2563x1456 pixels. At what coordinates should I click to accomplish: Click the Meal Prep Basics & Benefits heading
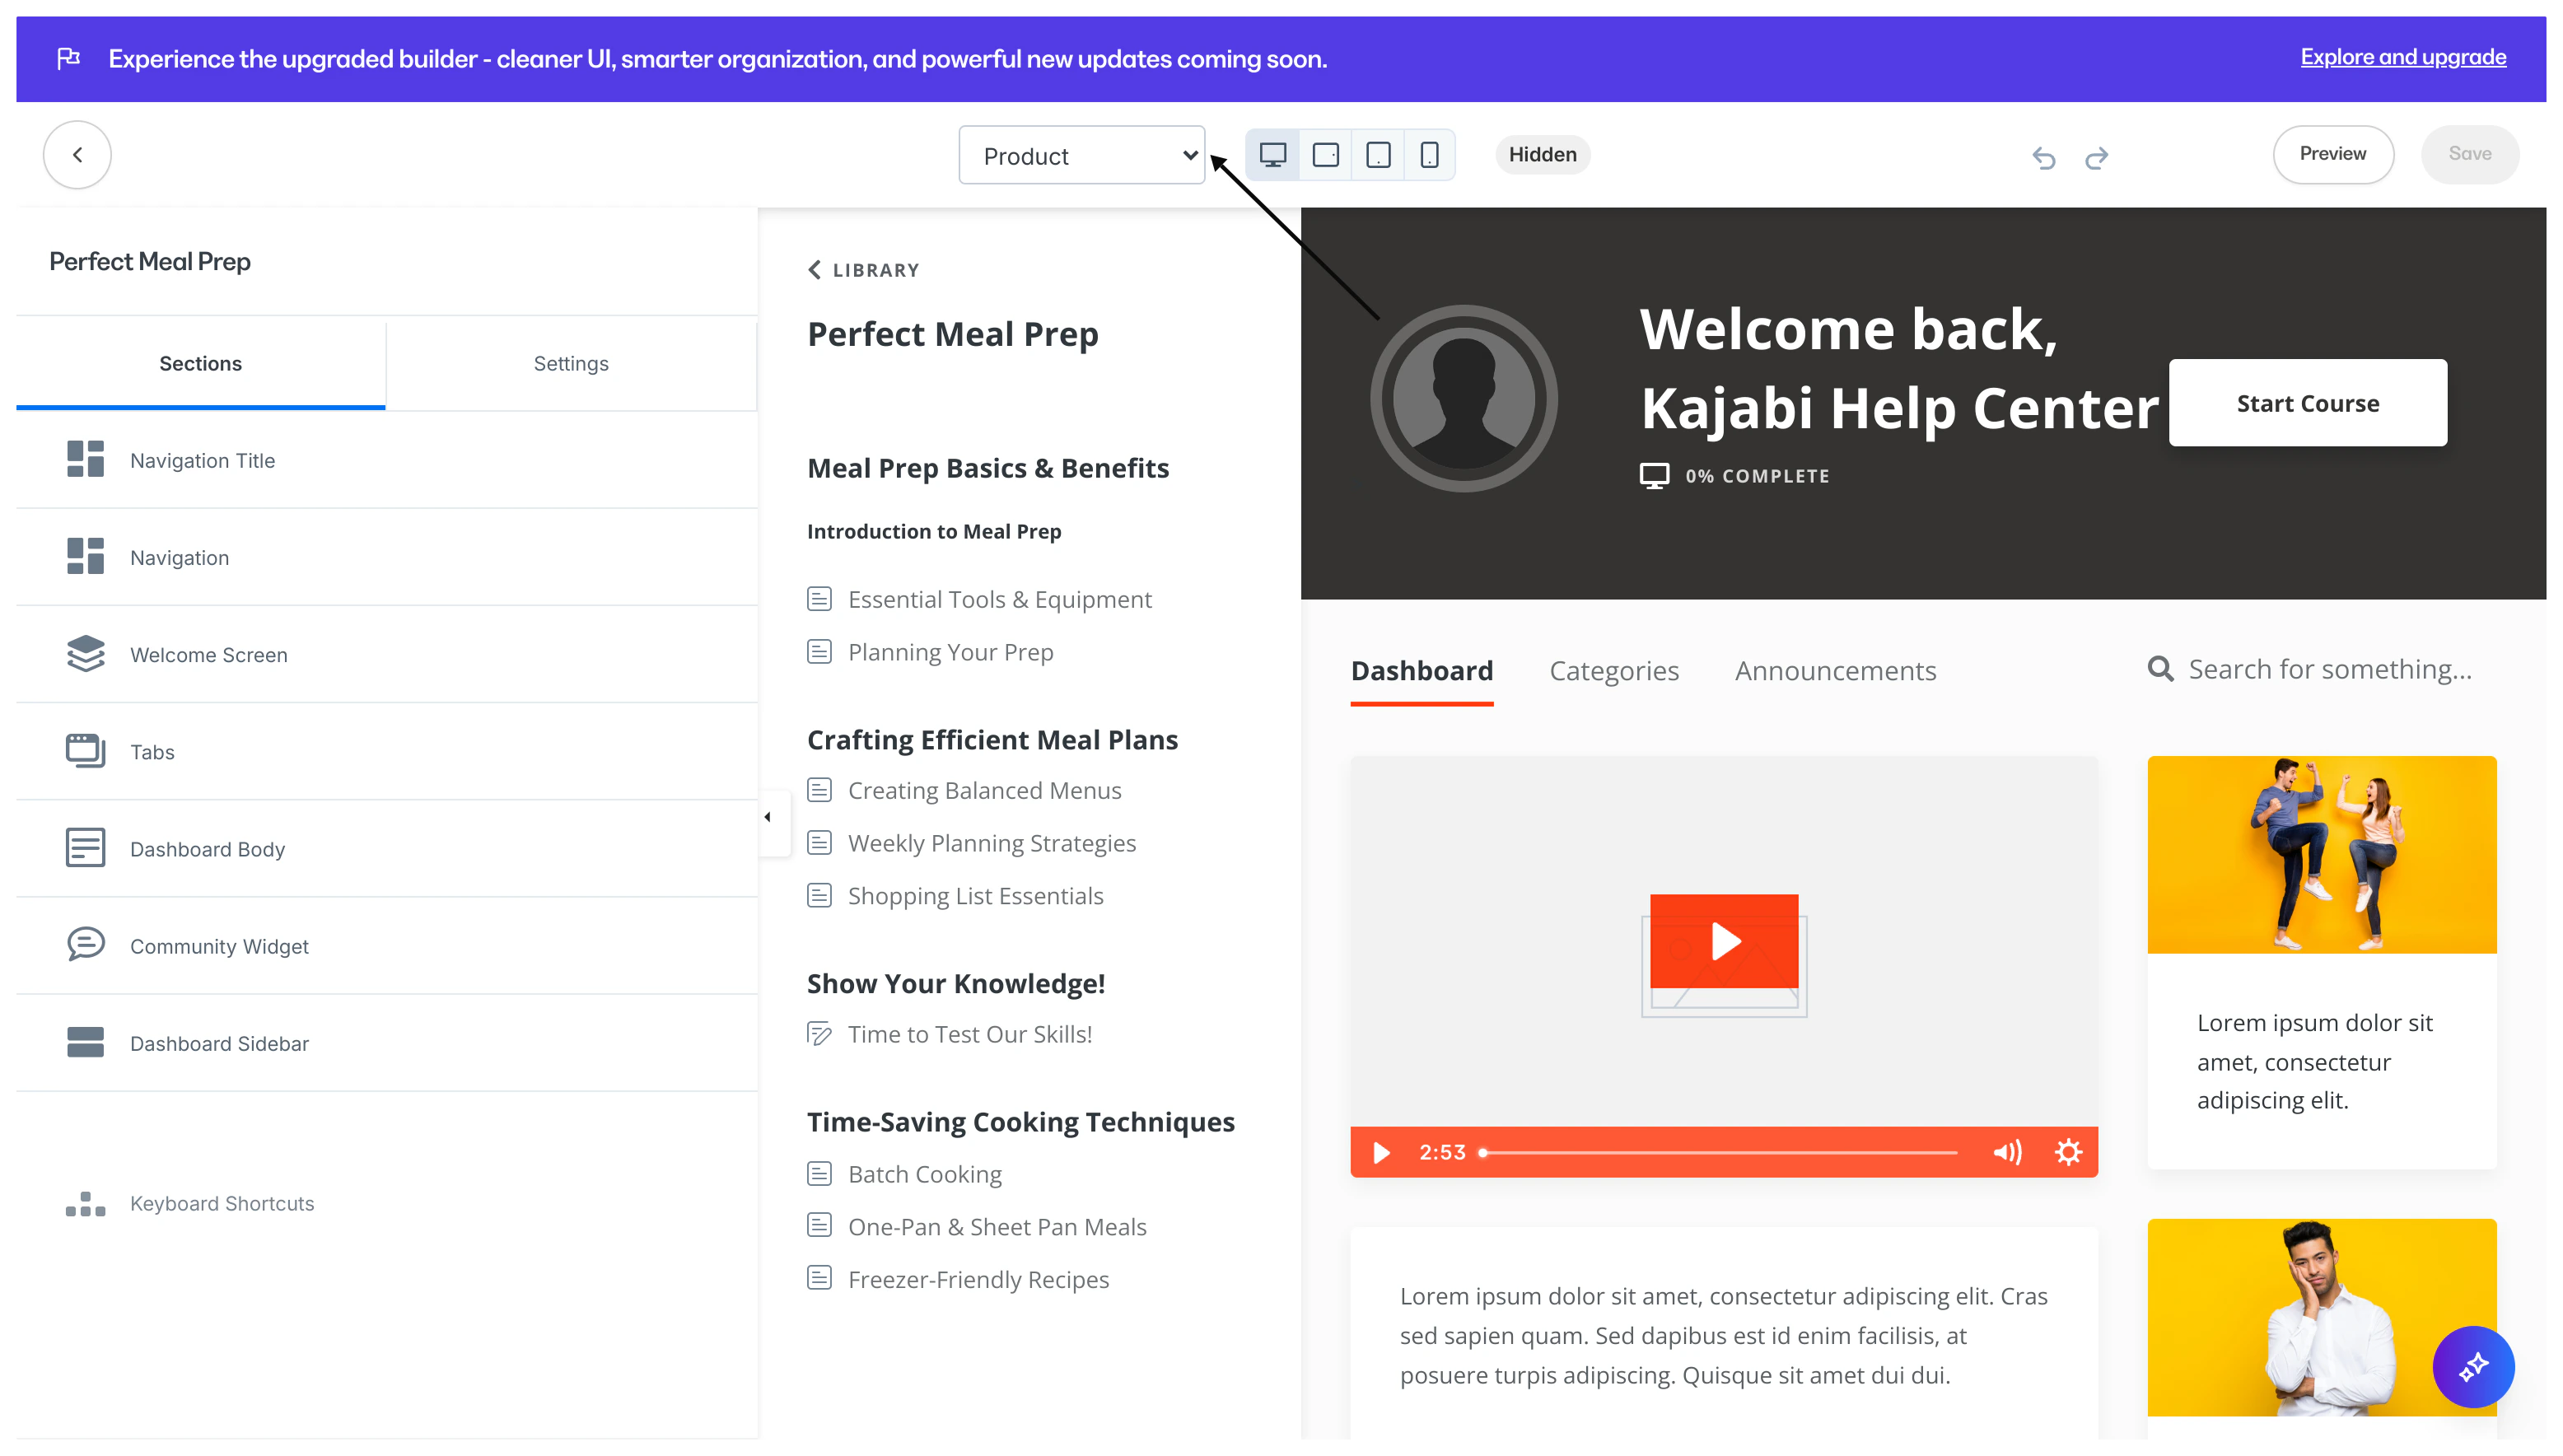pos(988,468)
